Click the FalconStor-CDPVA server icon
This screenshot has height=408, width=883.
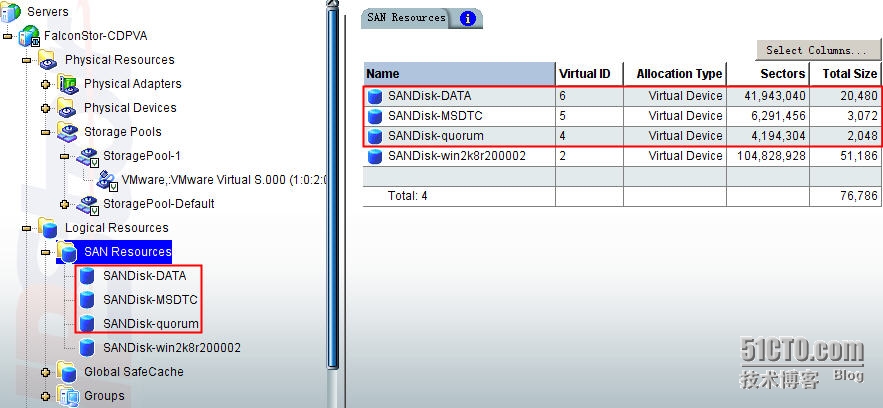[x=29, y=36]
